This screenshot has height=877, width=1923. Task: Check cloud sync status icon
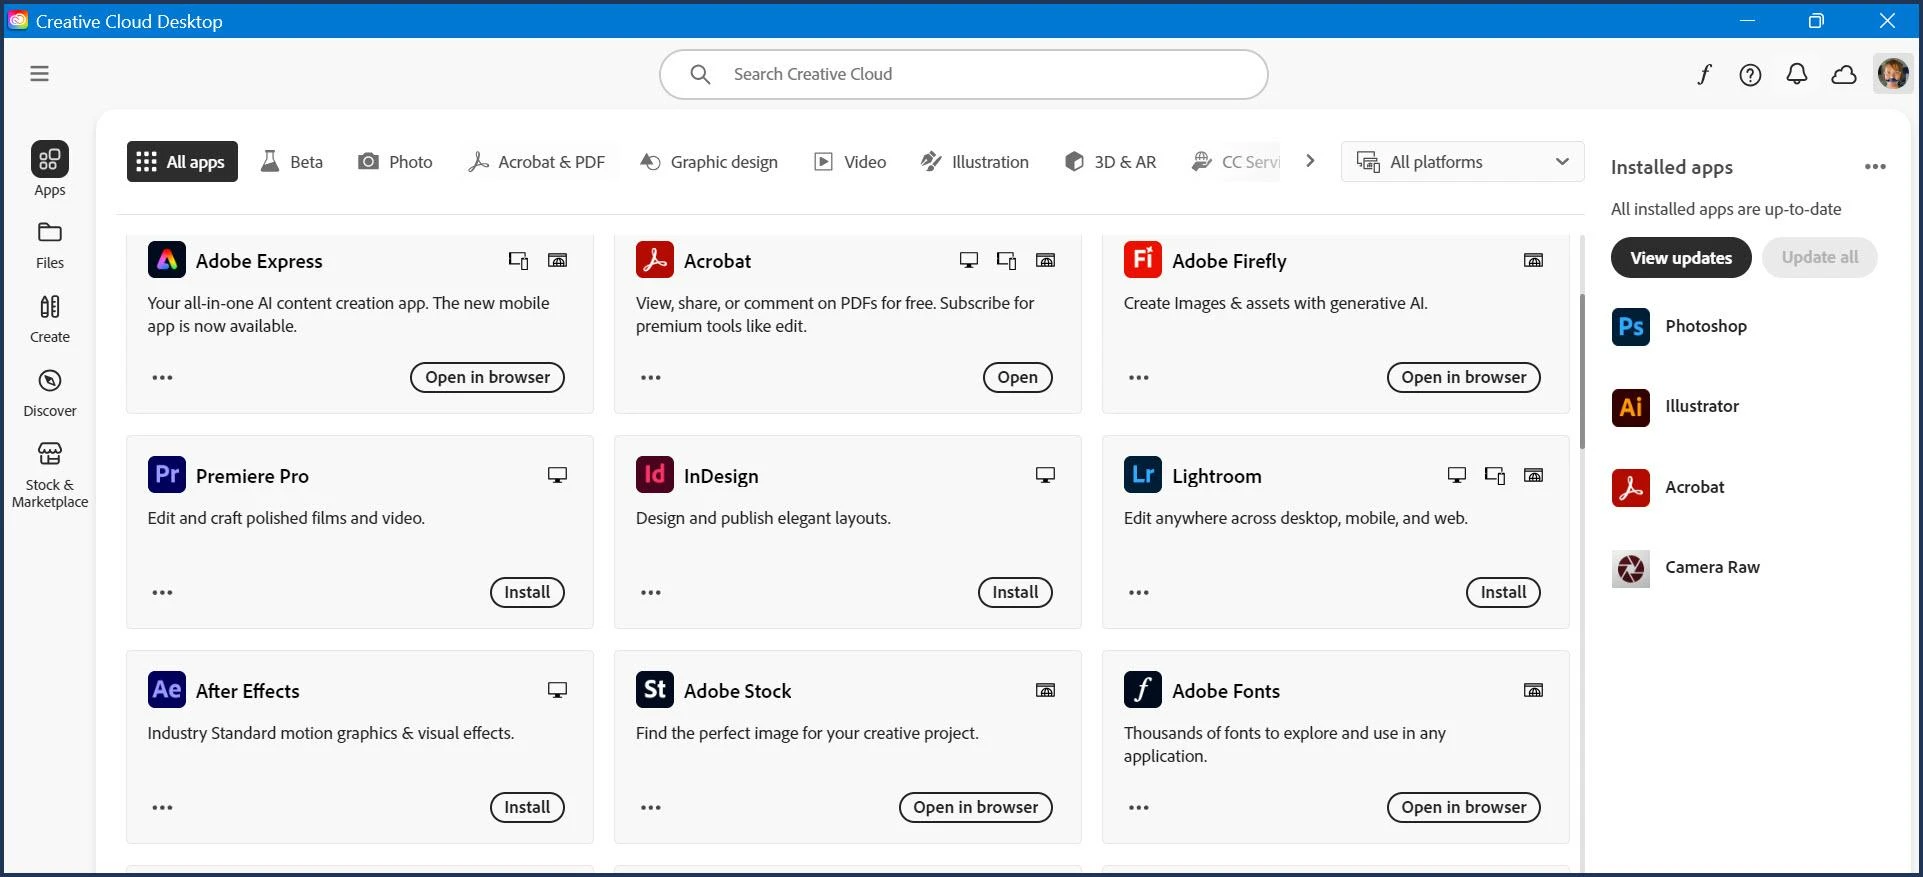[x=1844, y=74]
